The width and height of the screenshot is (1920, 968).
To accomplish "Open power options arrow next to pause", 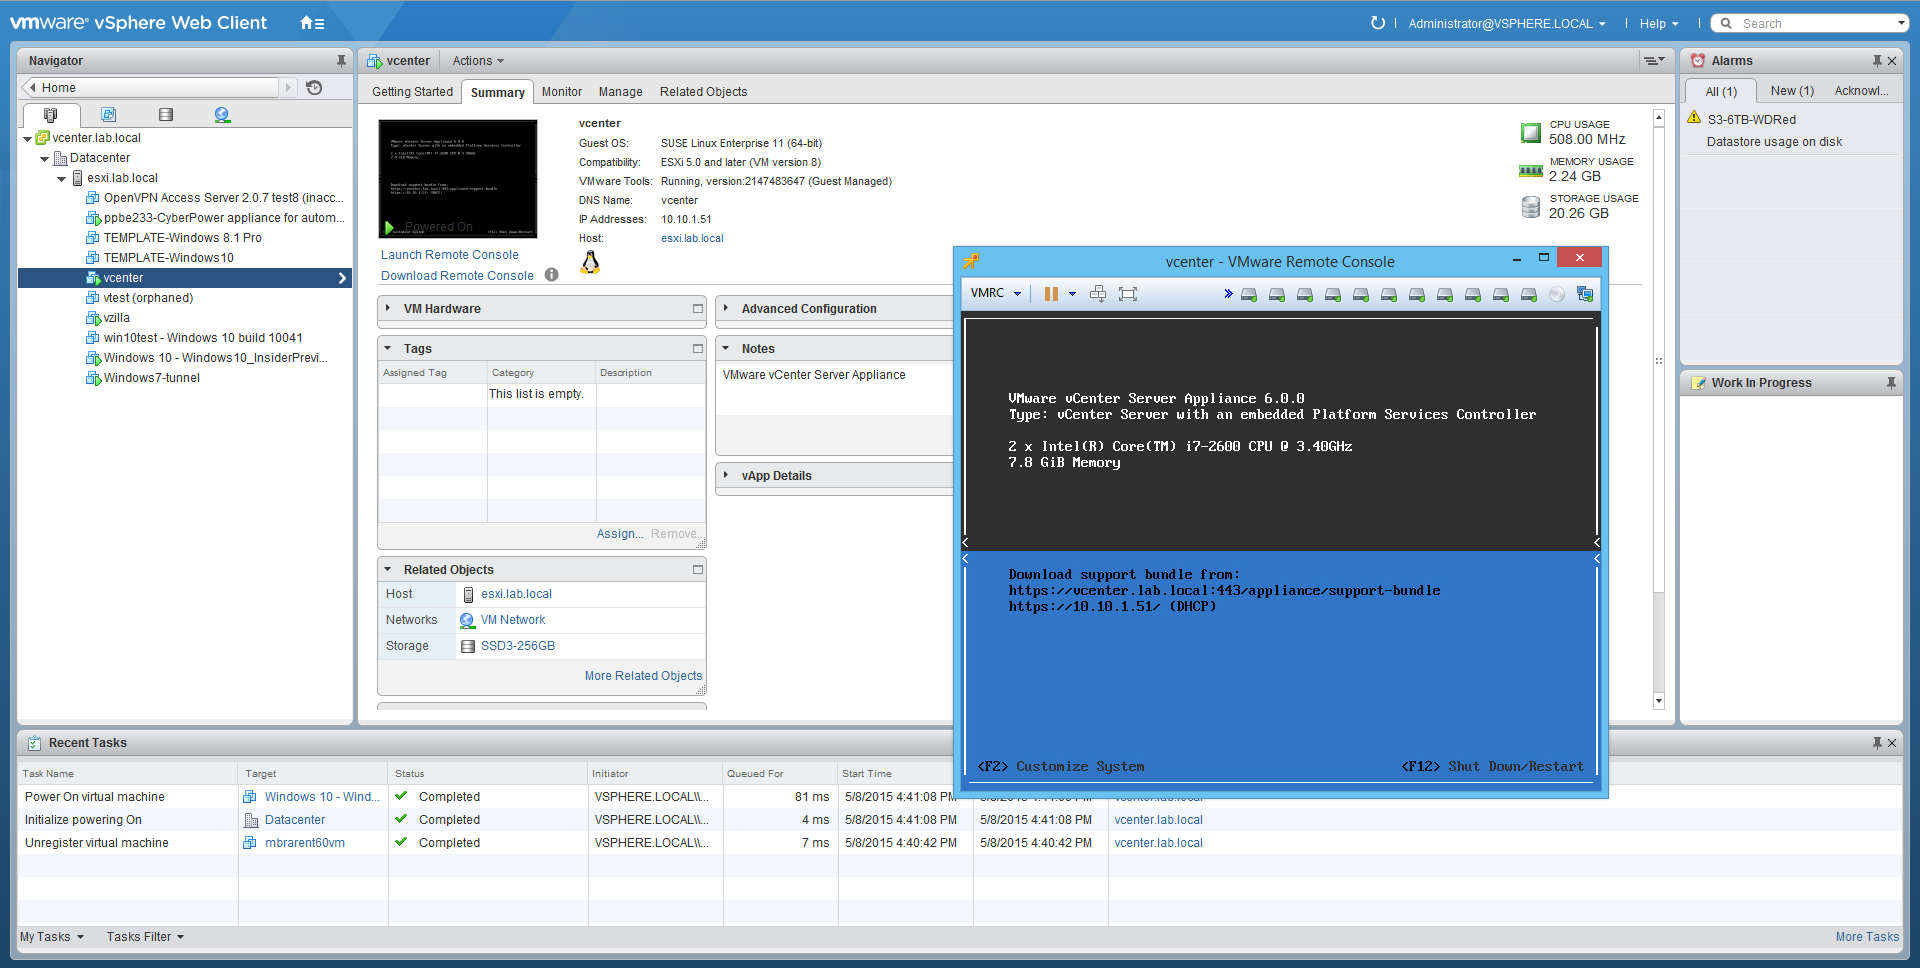I will 1072,294.
